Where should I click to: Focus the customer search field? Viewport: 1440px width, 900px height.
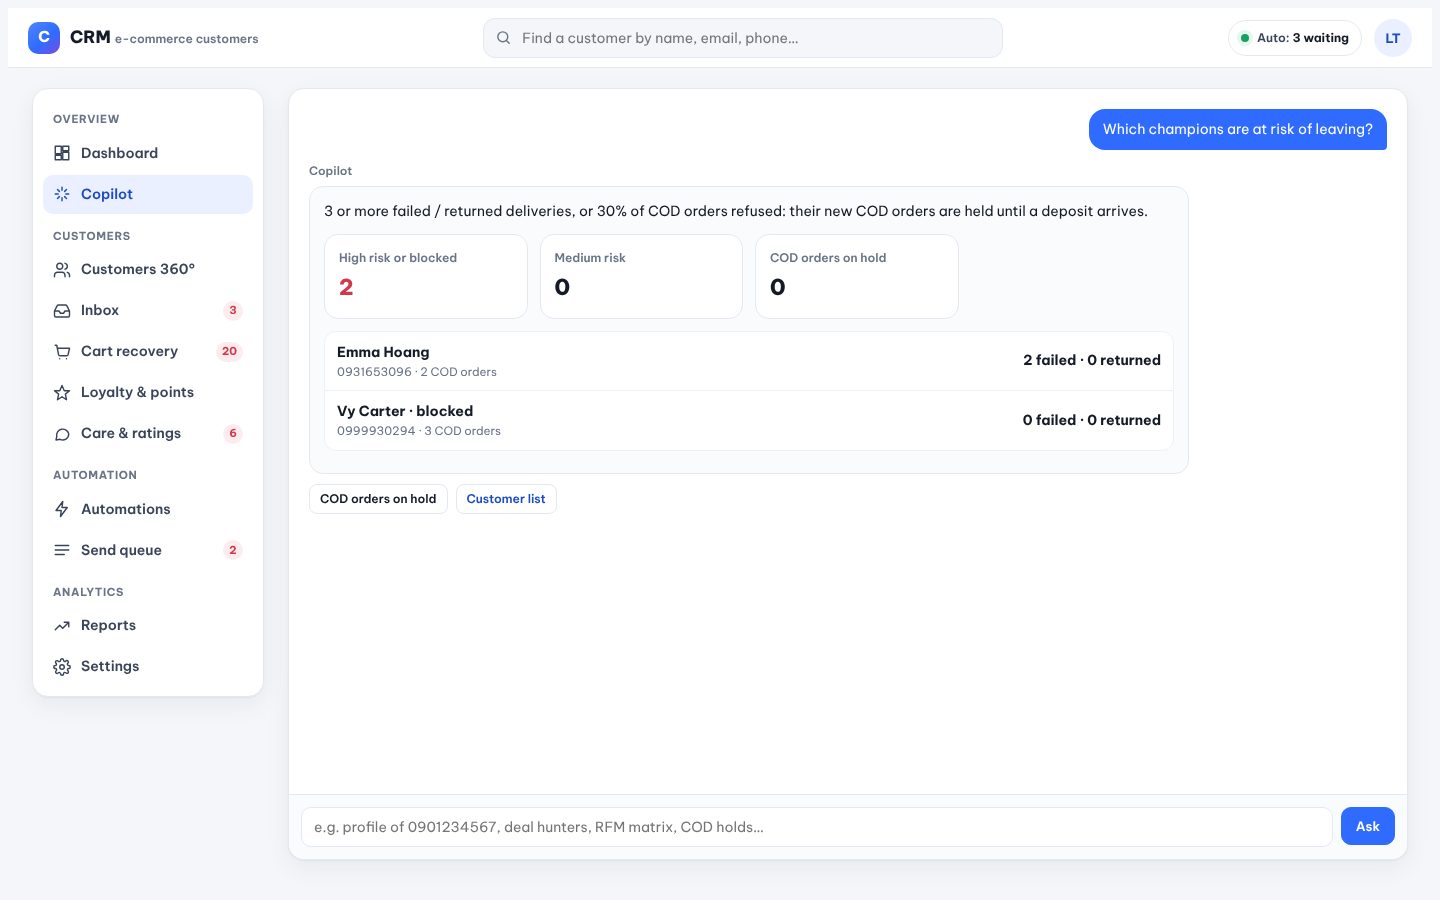[743, 38]
